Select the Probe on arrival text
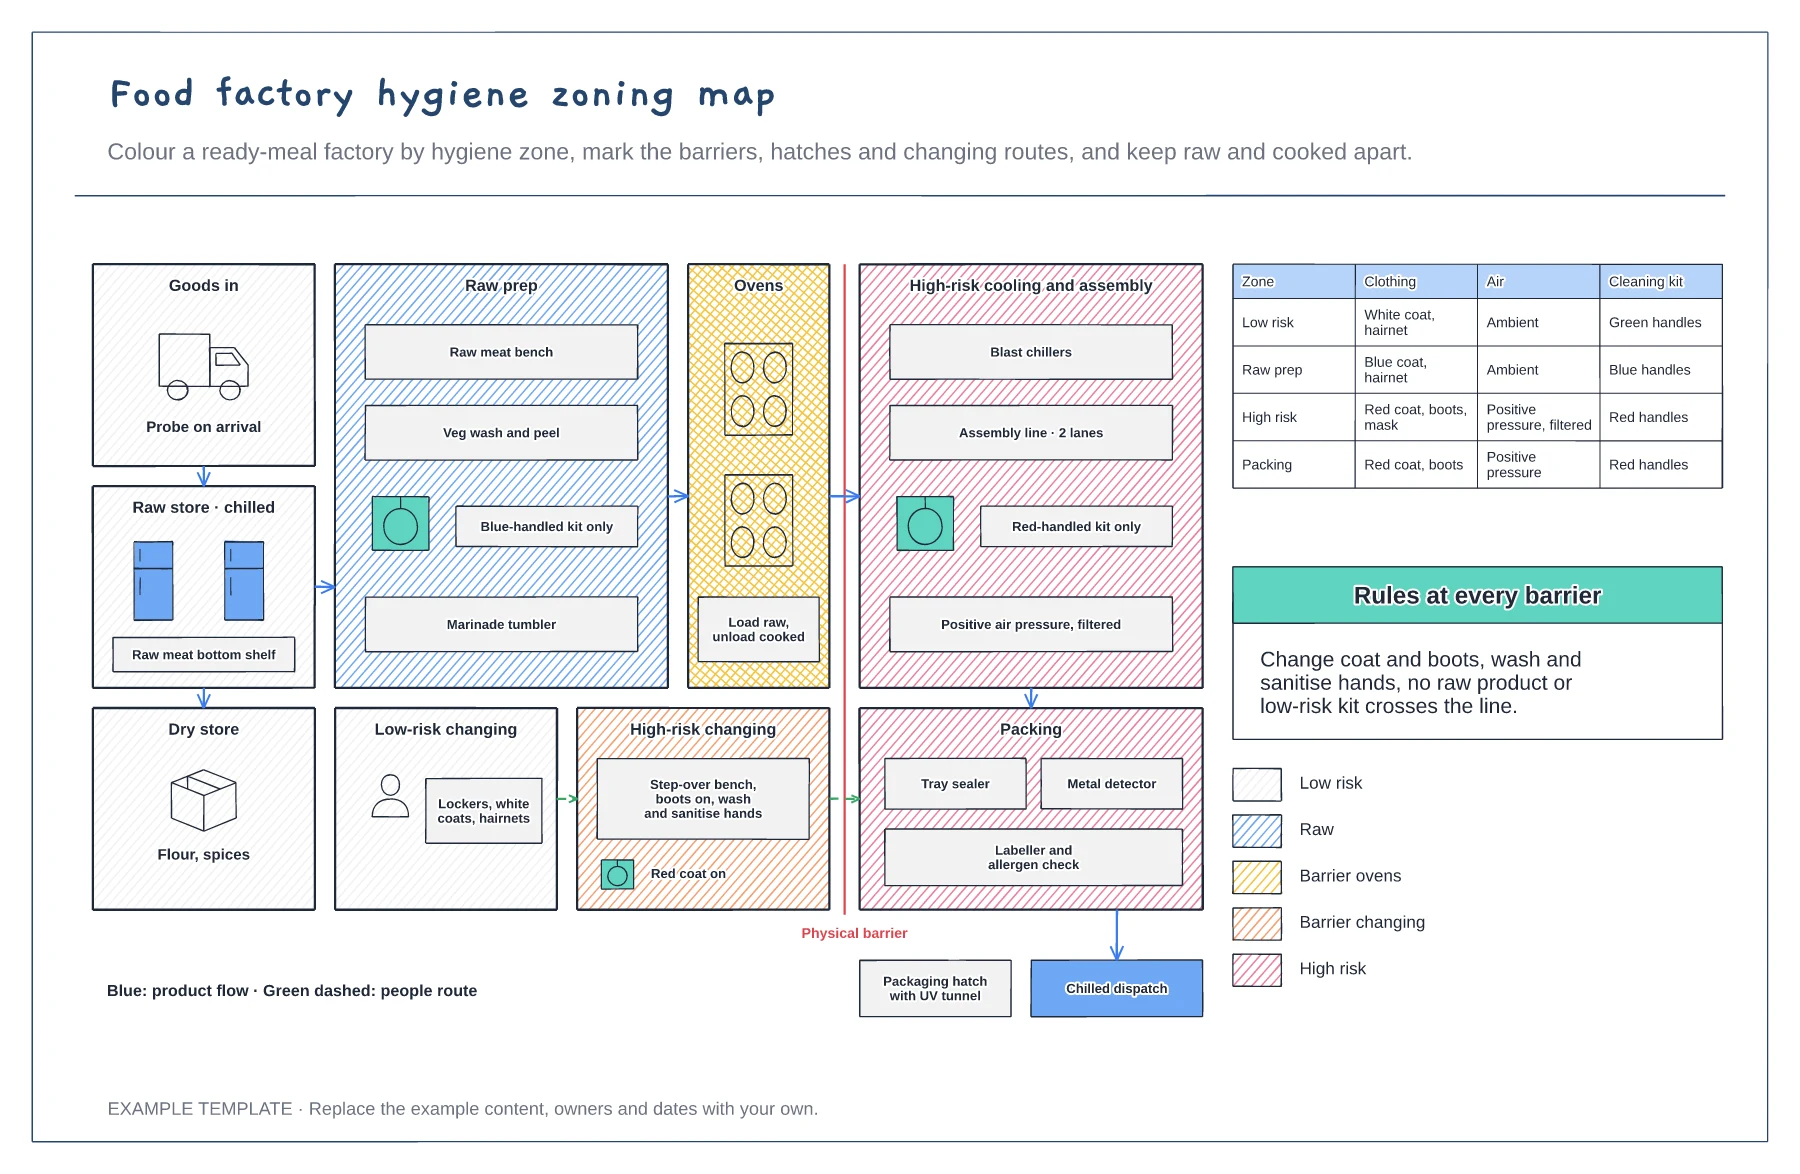 click(x=204, y=427)
